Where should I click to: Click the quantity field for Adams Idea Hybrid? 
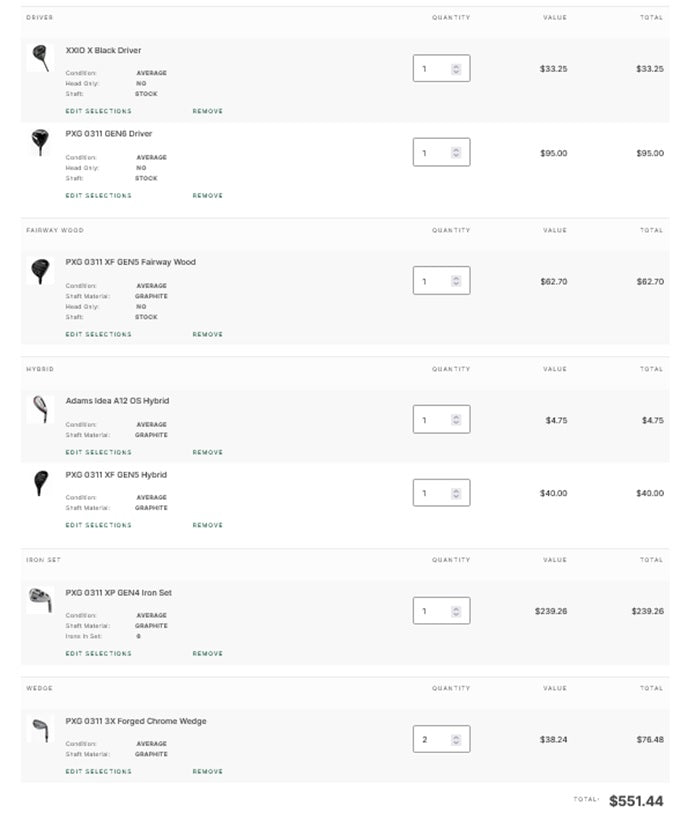click(x=442, y=419)
